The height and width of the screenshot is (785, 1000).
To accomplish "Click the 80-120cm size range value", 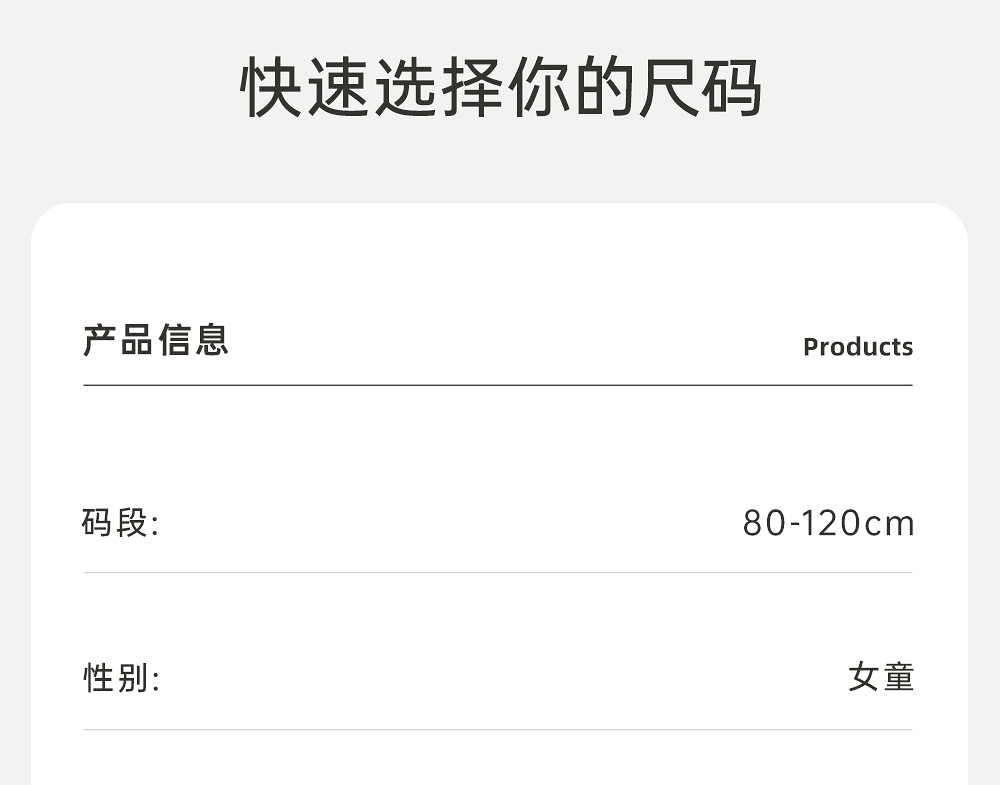I will point(828,523).
